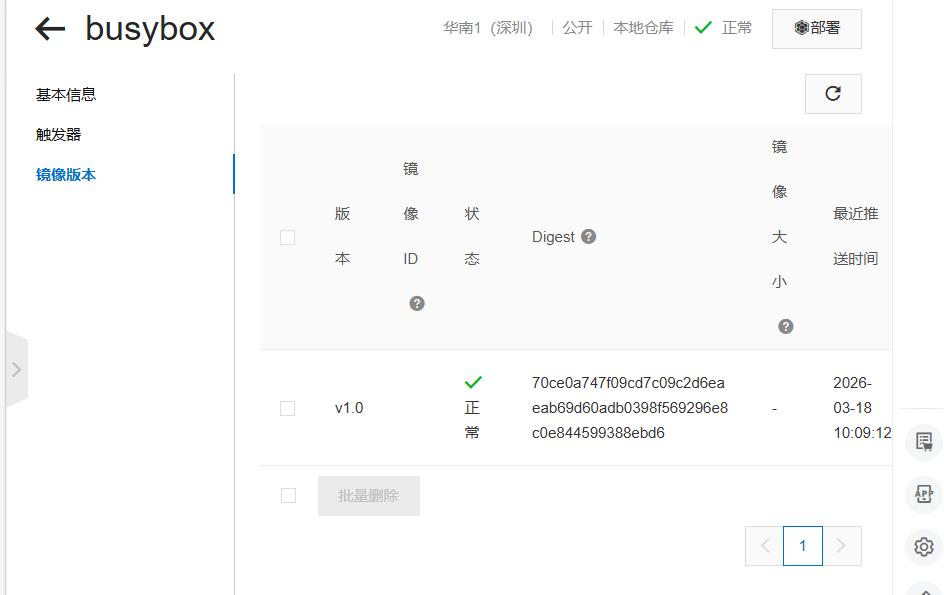944x595 pixels.
Task: Click the 华南1 (深圳) region label
Action: (x=488, y=28)
